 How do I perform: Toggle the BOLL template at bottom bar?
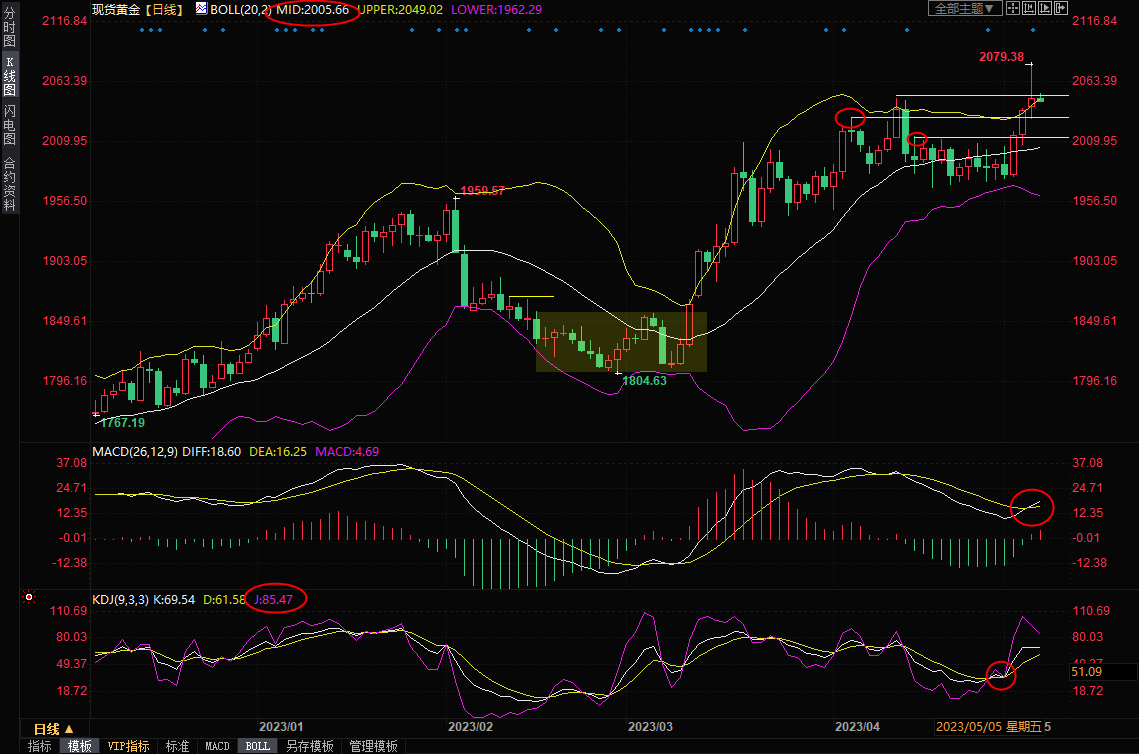(257, 746)
